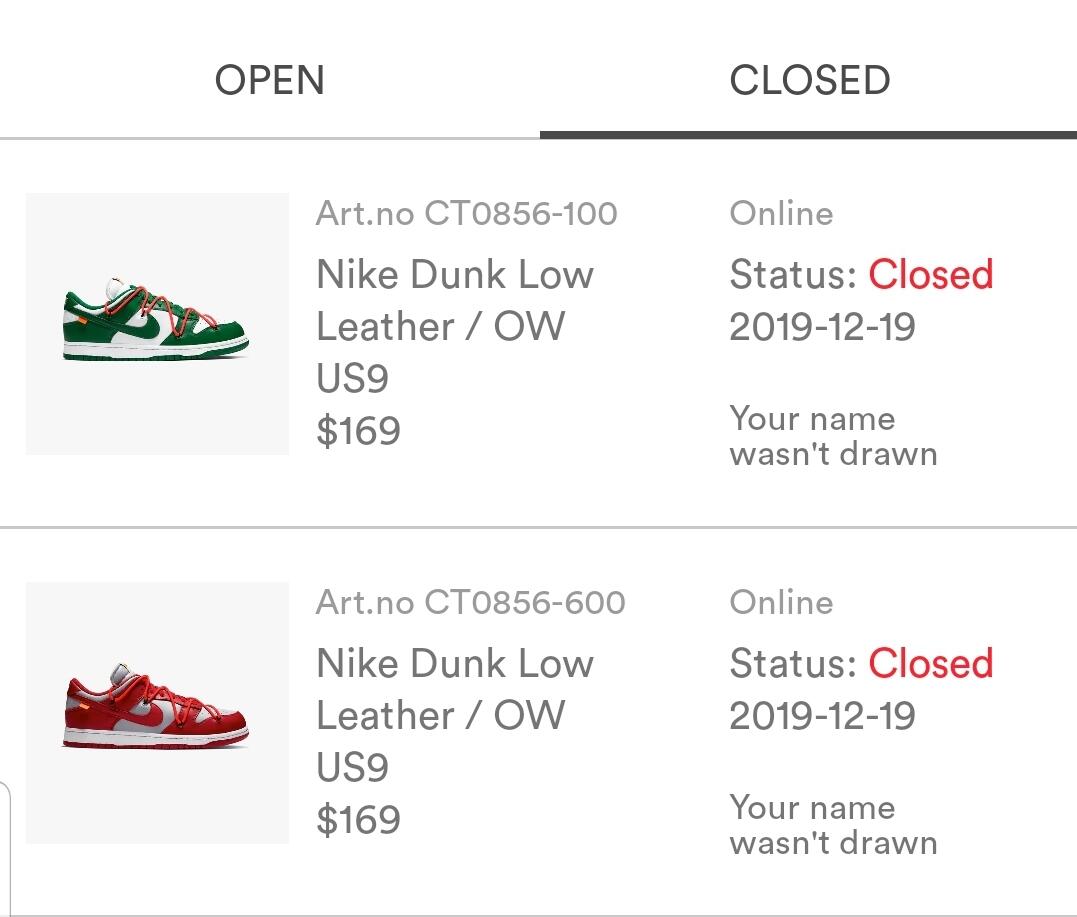Click the green shoe's "Your name wasn't drawn" message
1077x917 pixels.
833,436
